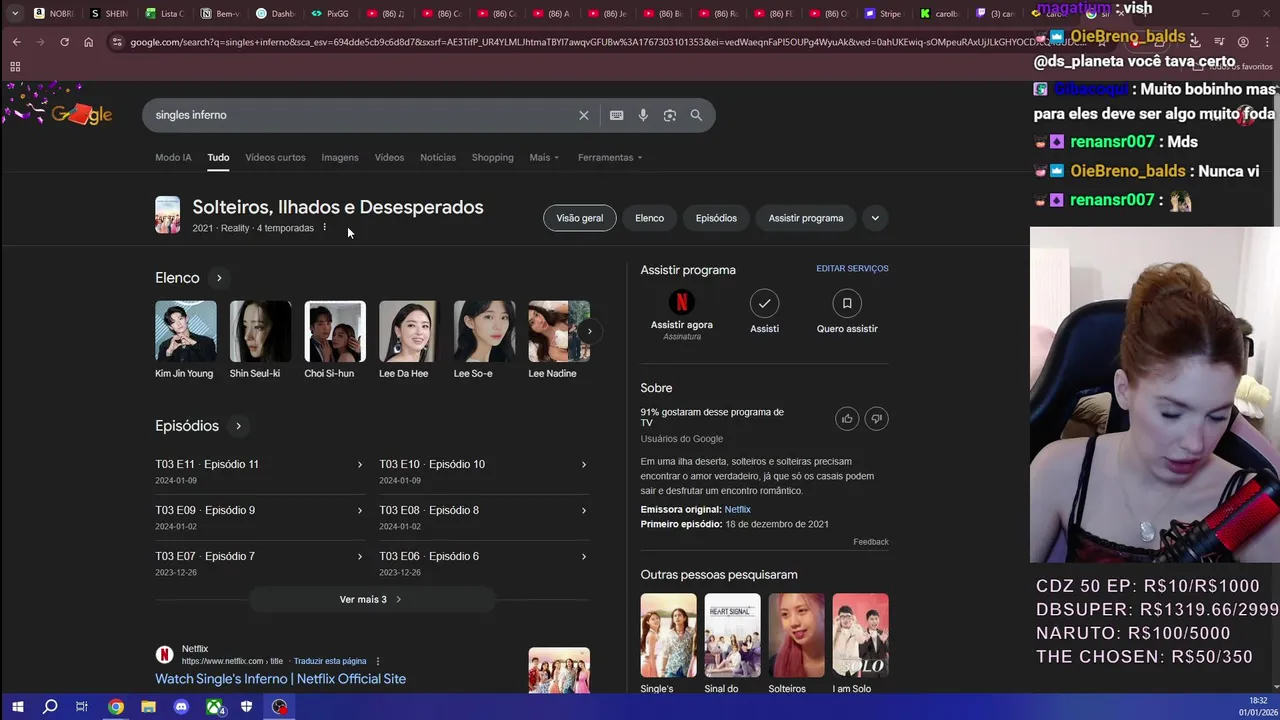Open T03 E07 Episódio 7 row
Screen dimensions: 1280x720
pos(259,563)
